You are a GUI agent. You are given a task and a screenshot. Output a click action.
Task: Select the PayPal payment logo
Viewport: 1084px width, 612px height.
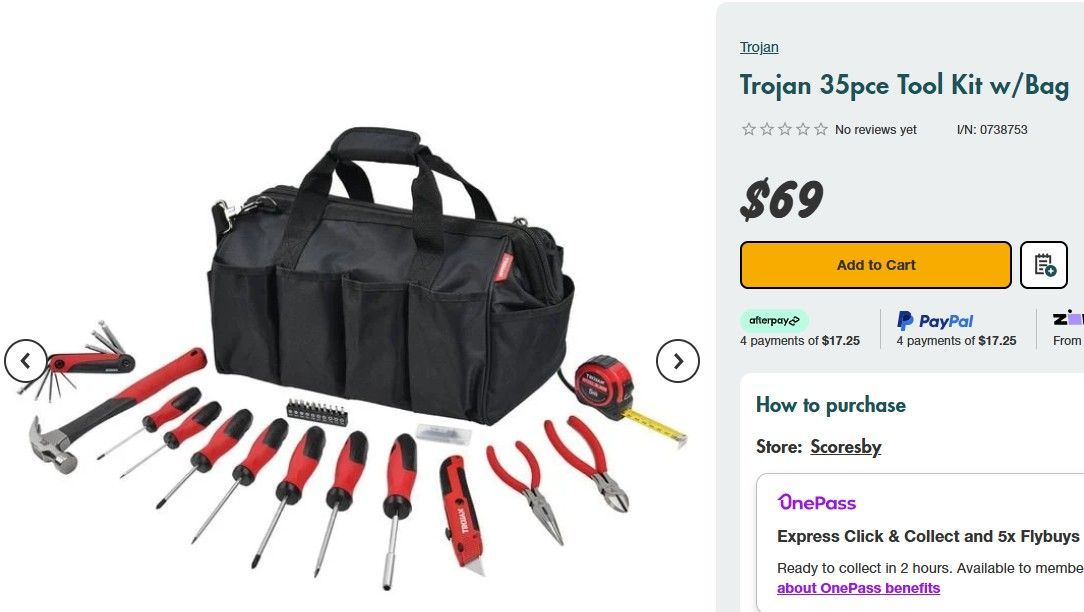pyautogui.click(x=935, y=321)
